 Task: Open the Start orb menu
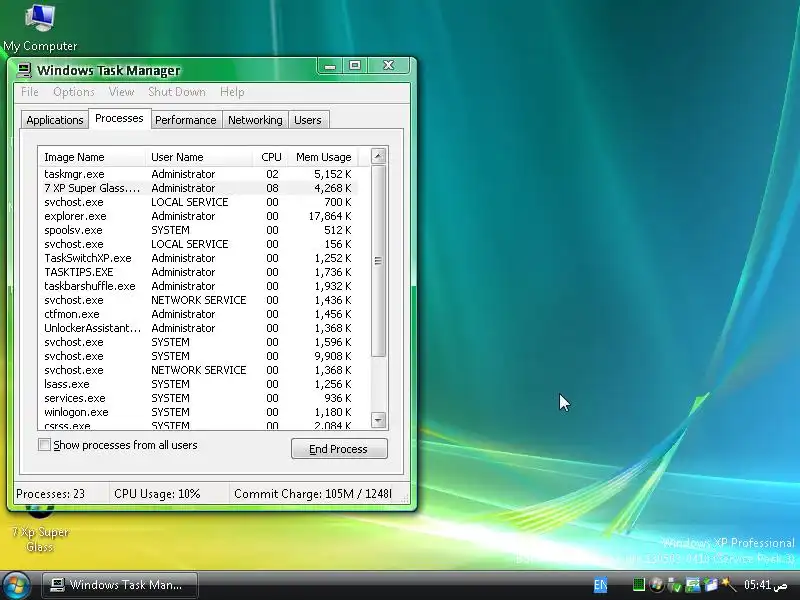coord(16,585)
